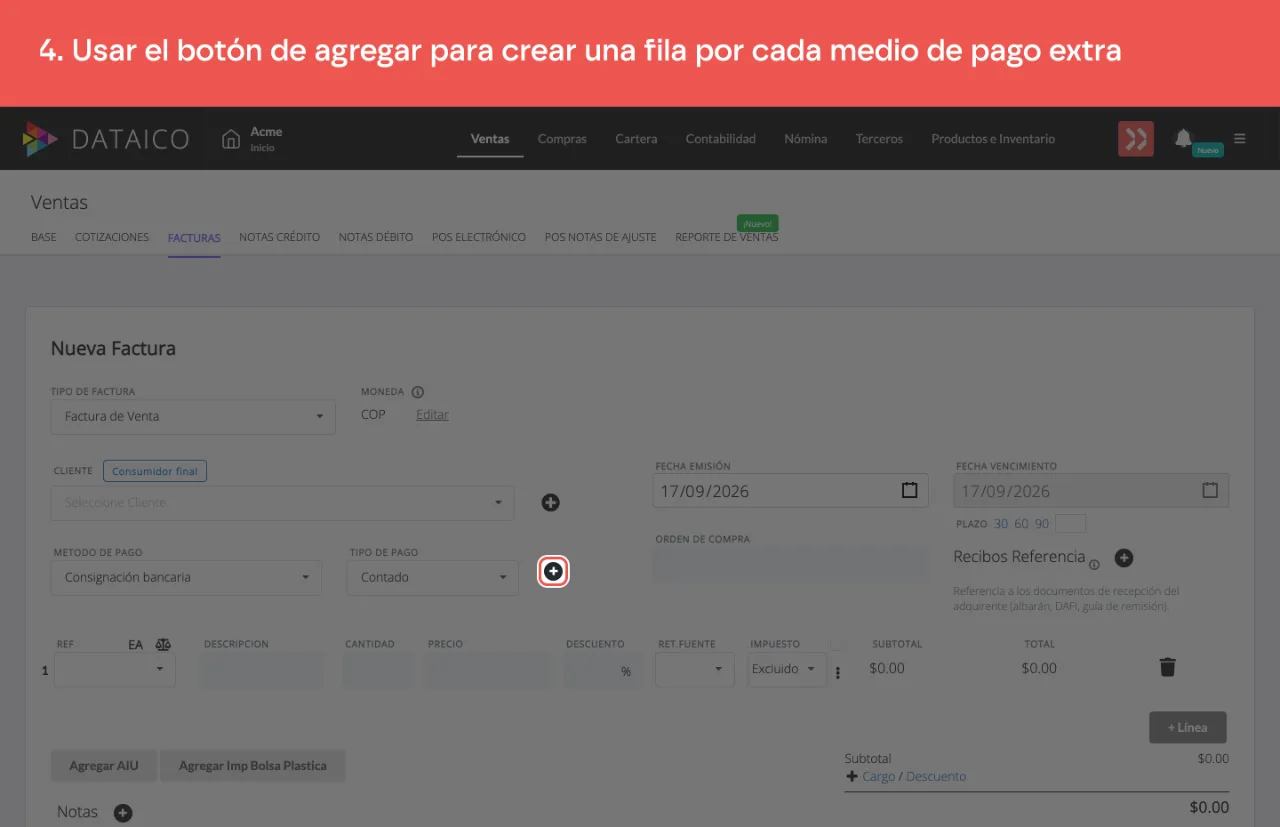Image resolution: width=1280 pixels, height=827 pixels.
Task: Open Tipo de Factura dropdown
Action: (193, 417)
